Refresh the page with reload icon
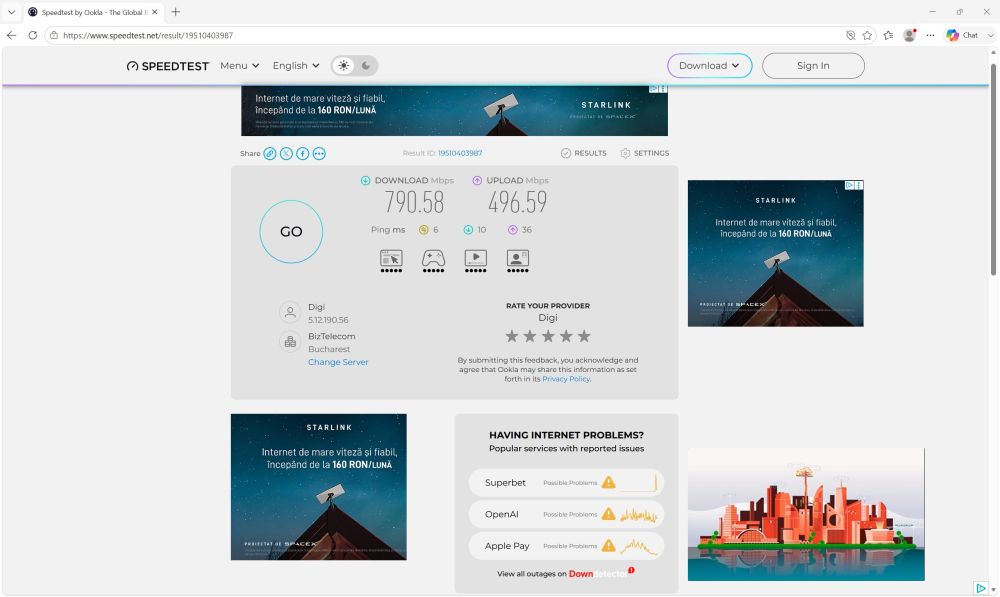 point(33,35)
